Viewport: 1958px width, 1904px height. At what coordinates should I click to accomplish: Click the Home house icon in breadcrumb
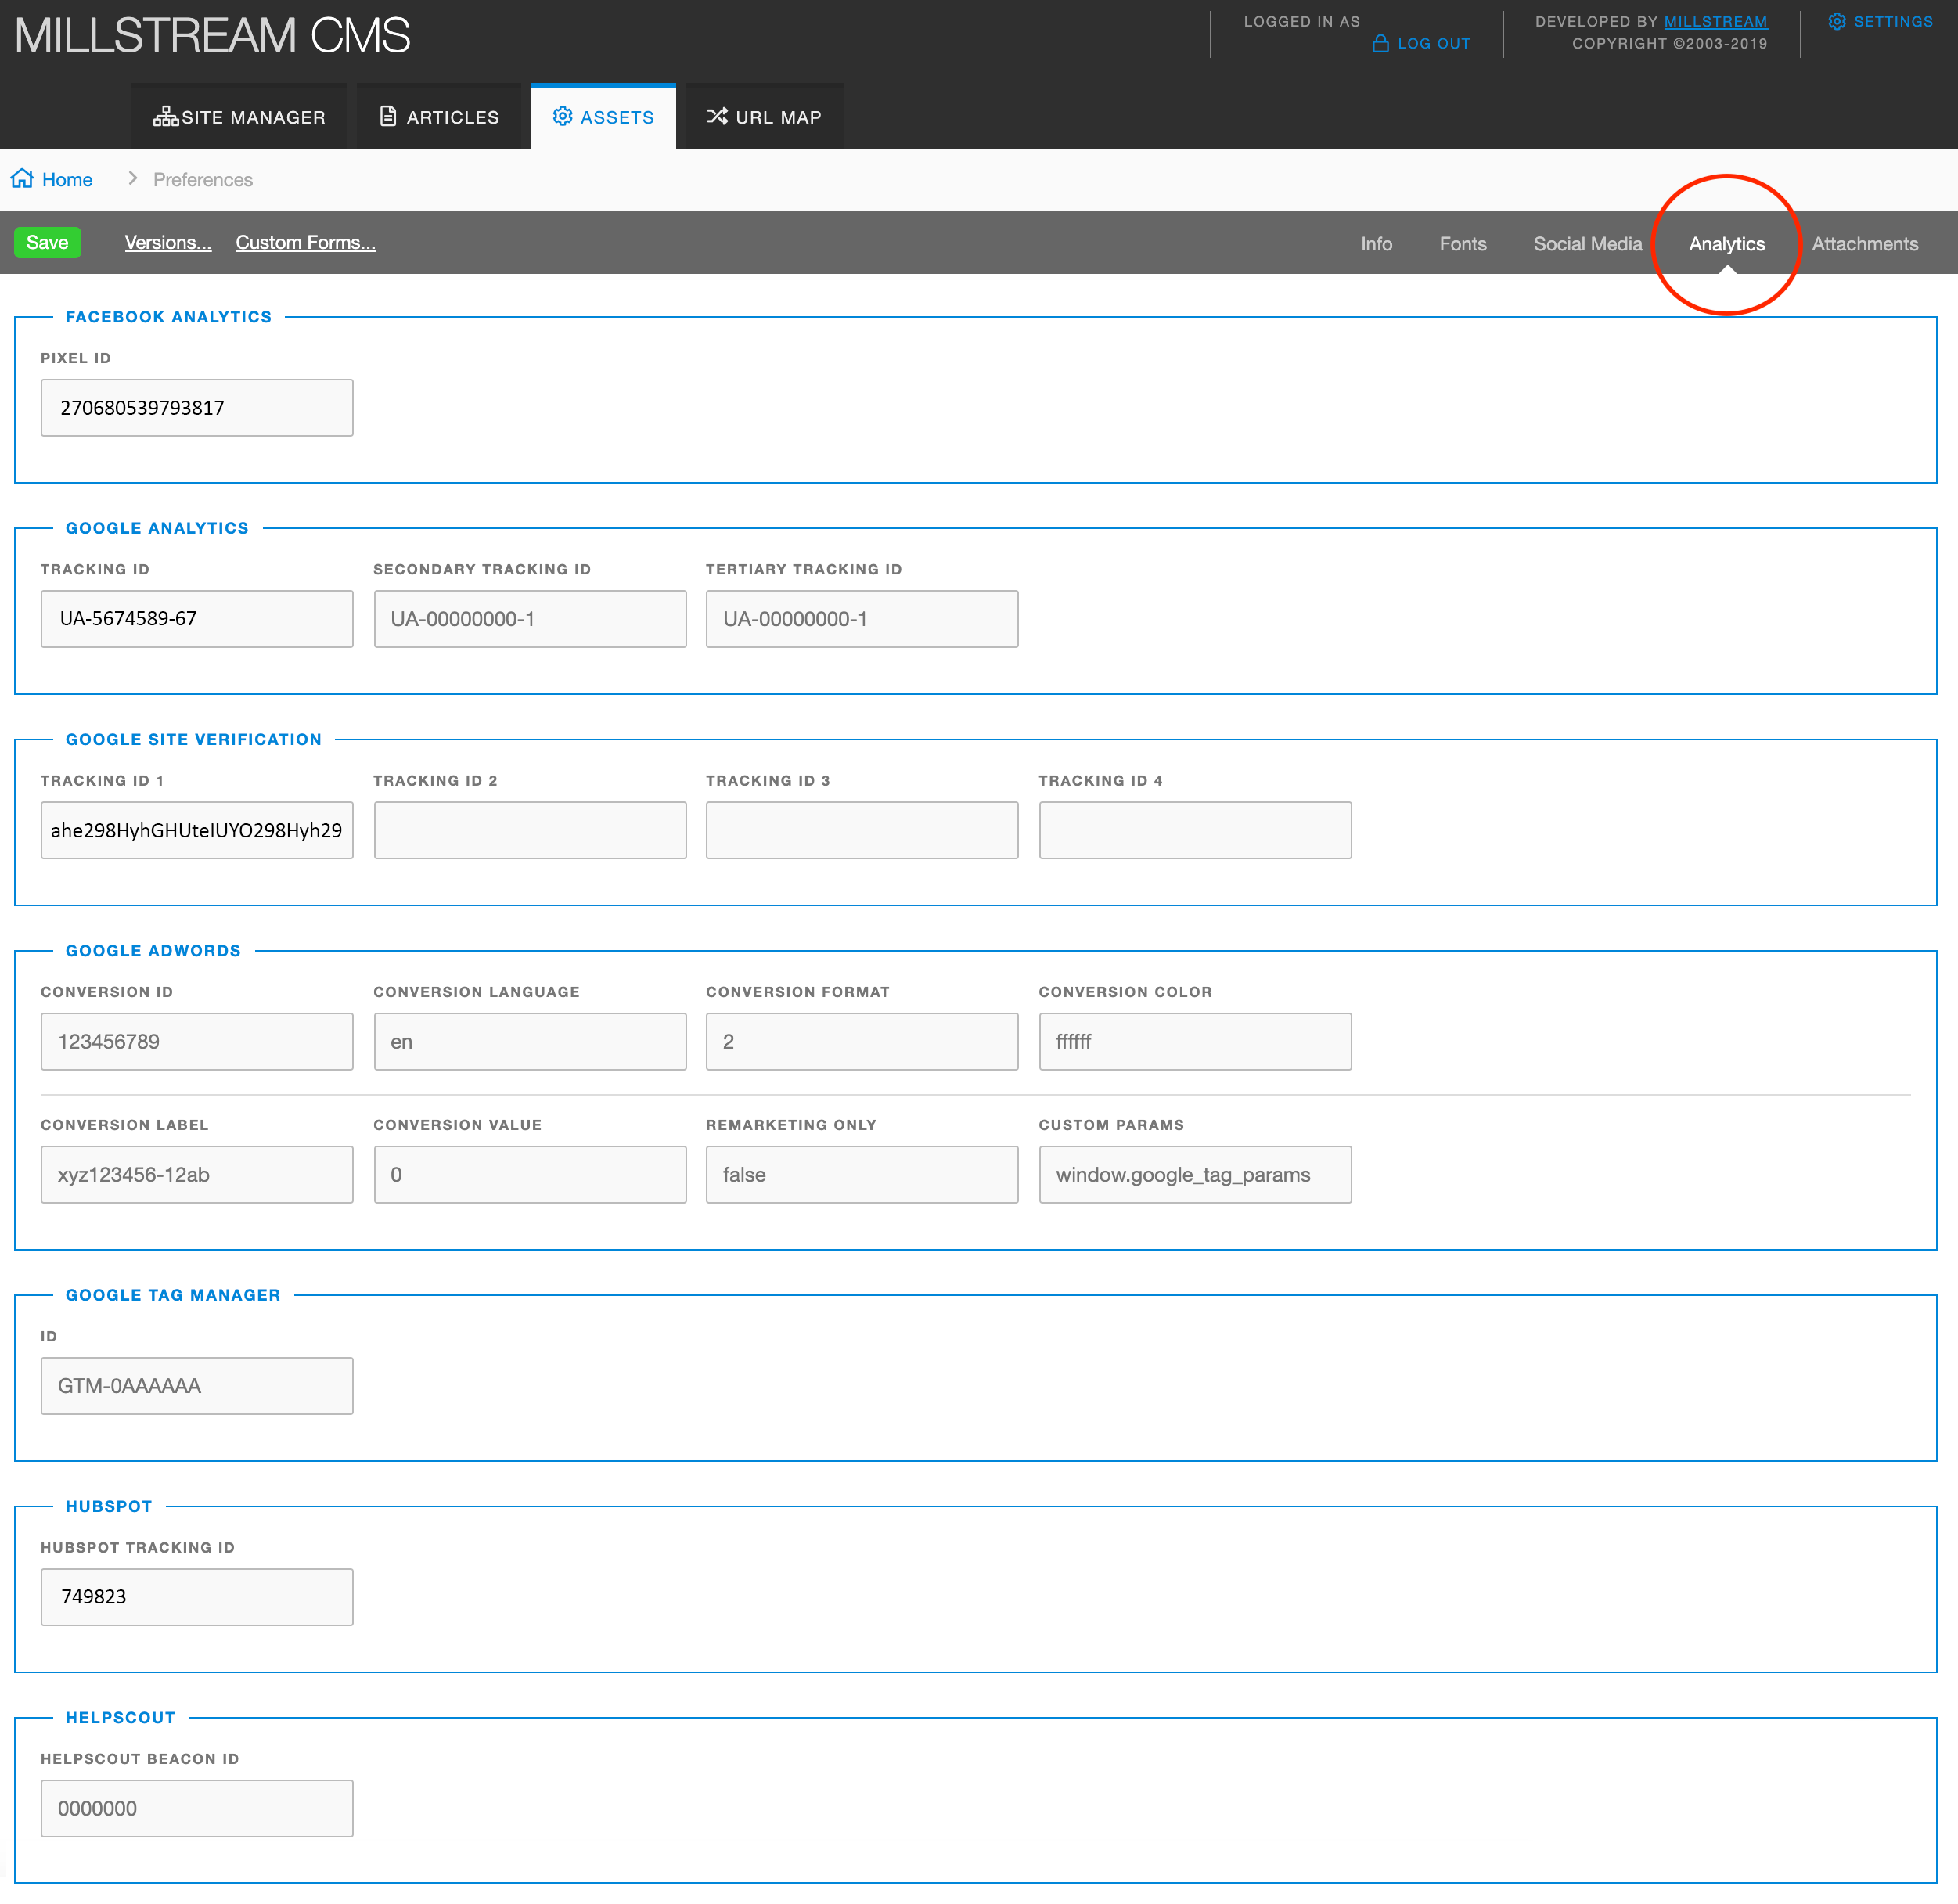pyautogui.click(x=22, y=179)
